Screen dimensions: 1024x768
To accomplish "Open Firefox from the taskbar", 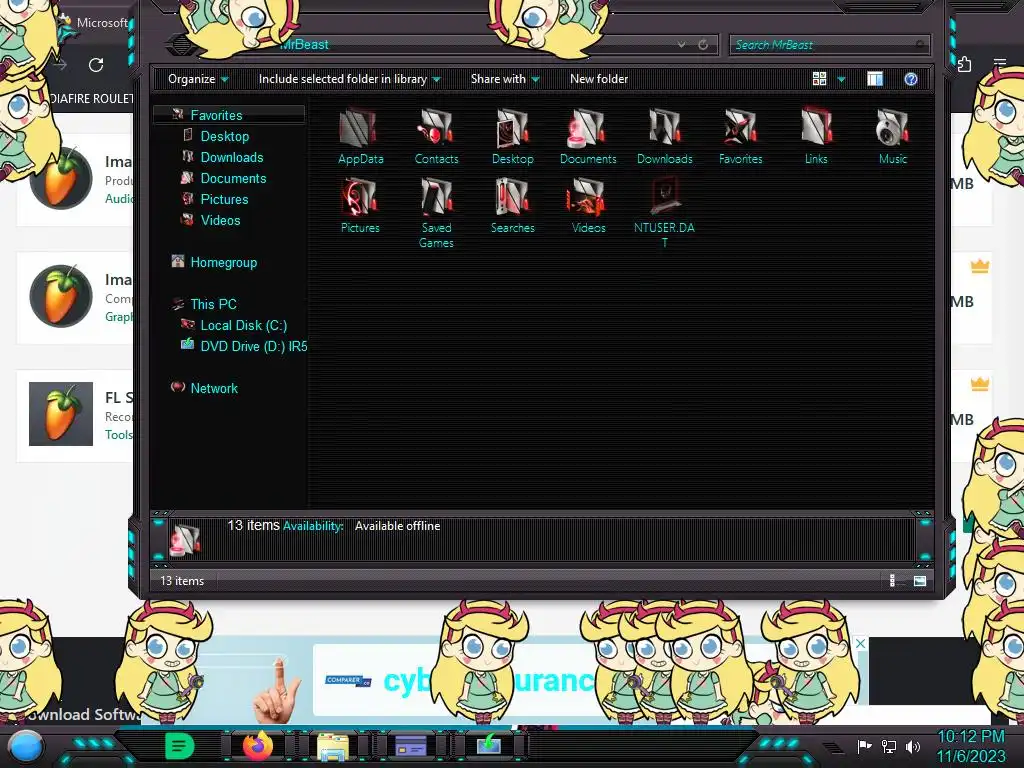I will (257, 745).
